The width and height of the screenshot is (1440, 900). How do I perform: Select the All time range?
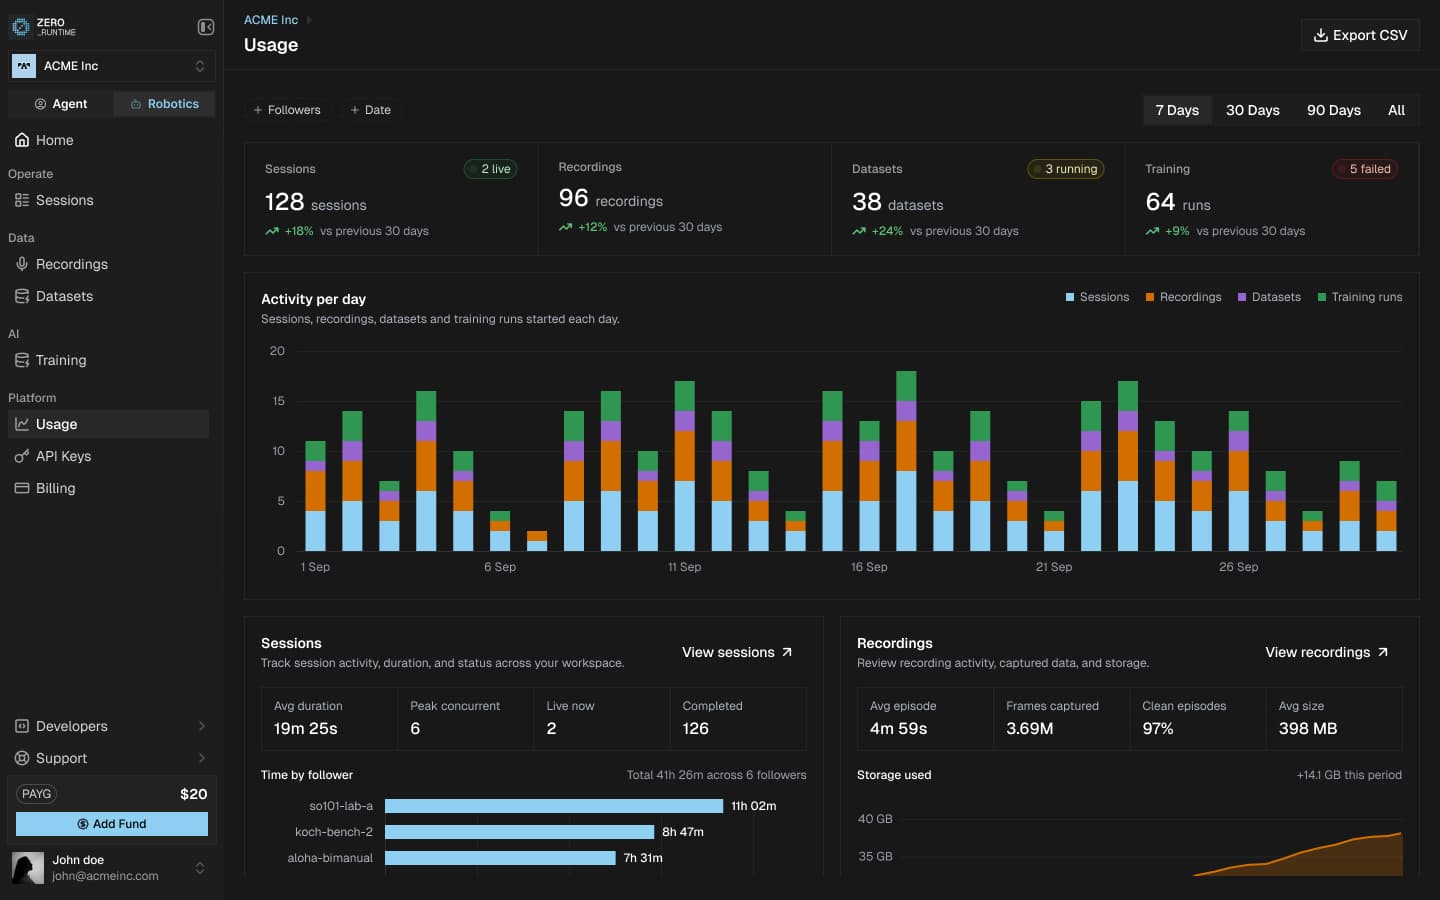pyautogui.click(x=1396, y=110)
